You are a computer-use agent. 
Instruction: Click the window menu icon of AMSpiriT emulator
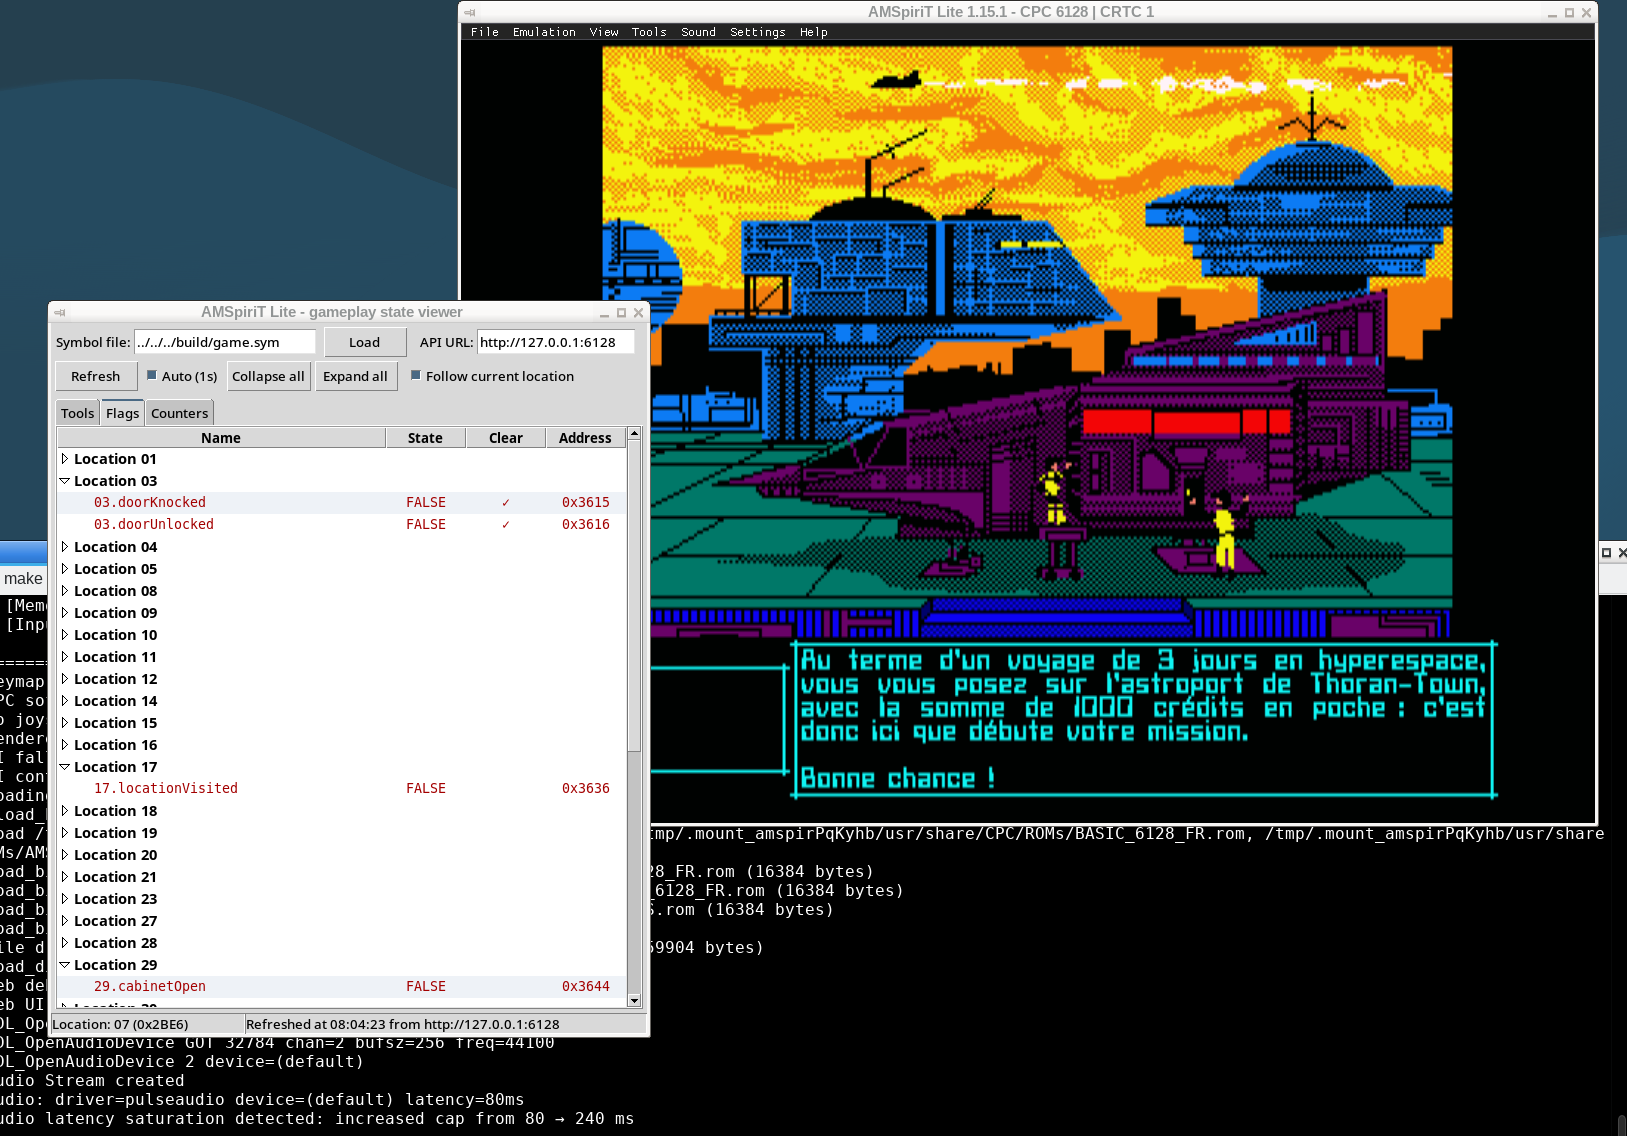[x=470, y=12]
